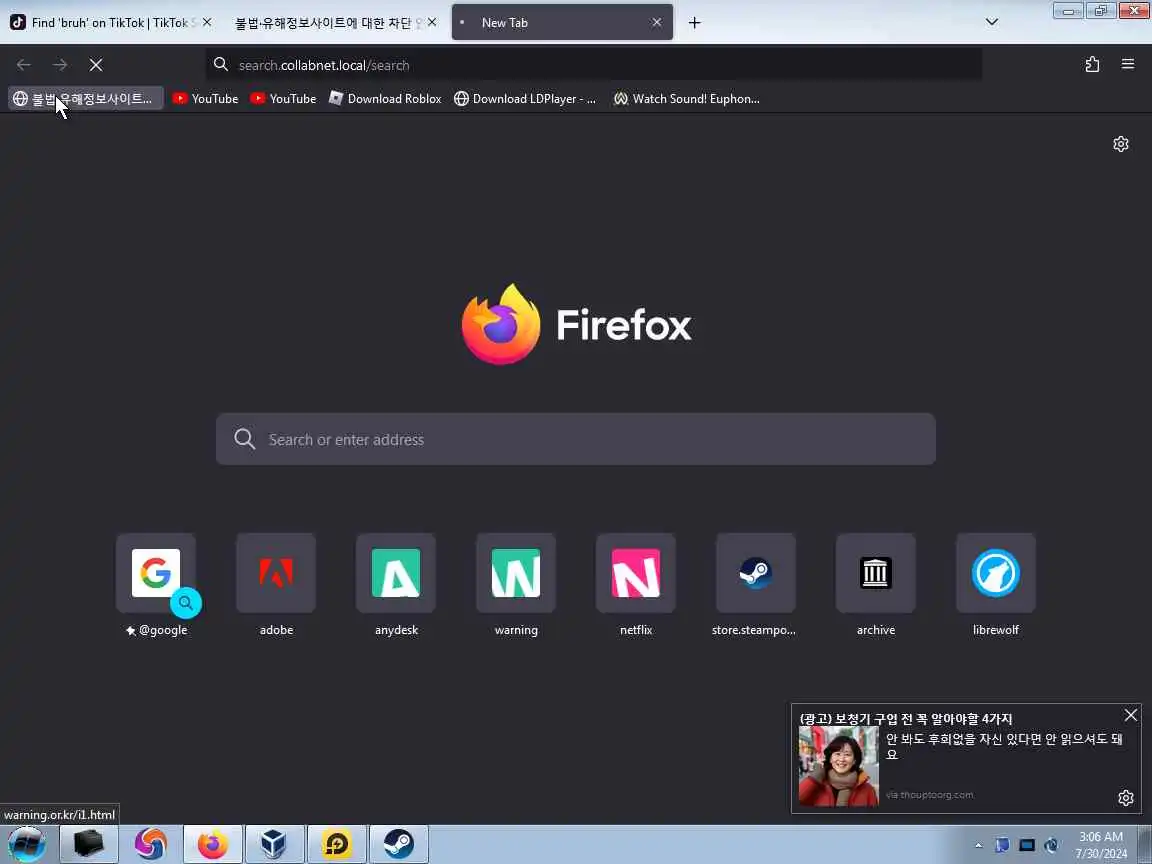Go back to previous page

(24, 65)
